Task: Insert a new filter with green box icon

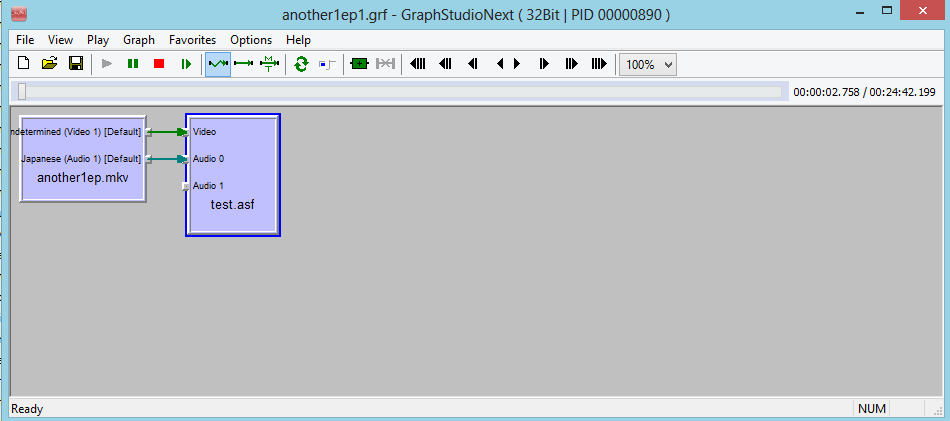Action: pyautogui.click(x=360, y=64)
